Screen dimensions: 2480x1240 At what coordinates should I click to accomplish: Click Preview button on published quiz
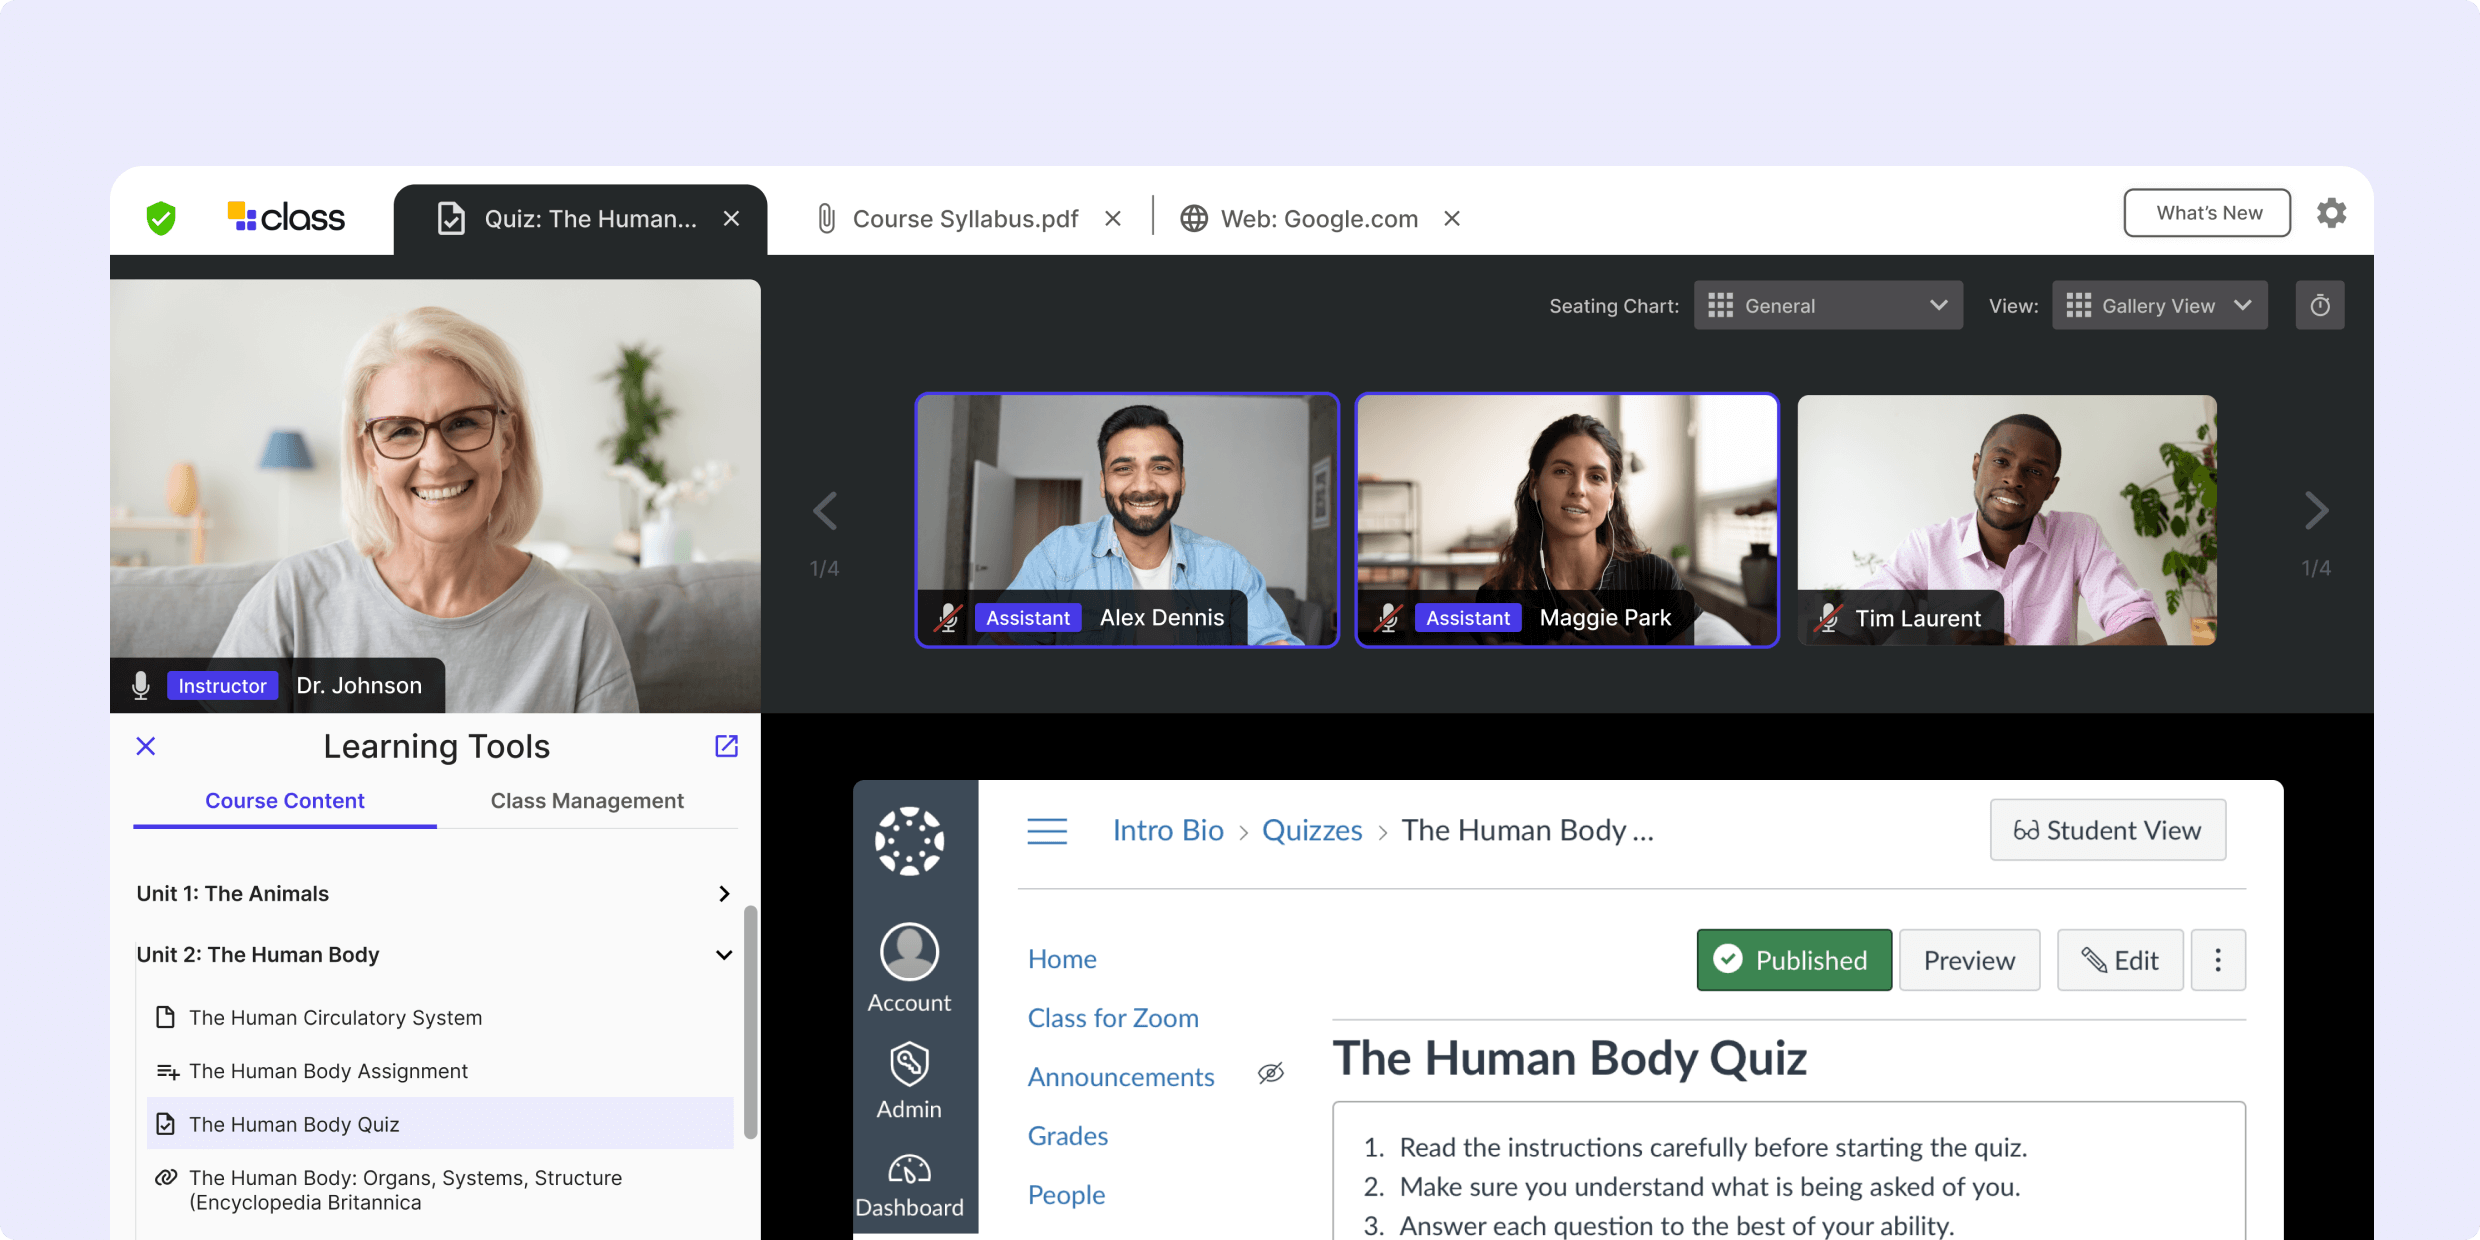1969,960
